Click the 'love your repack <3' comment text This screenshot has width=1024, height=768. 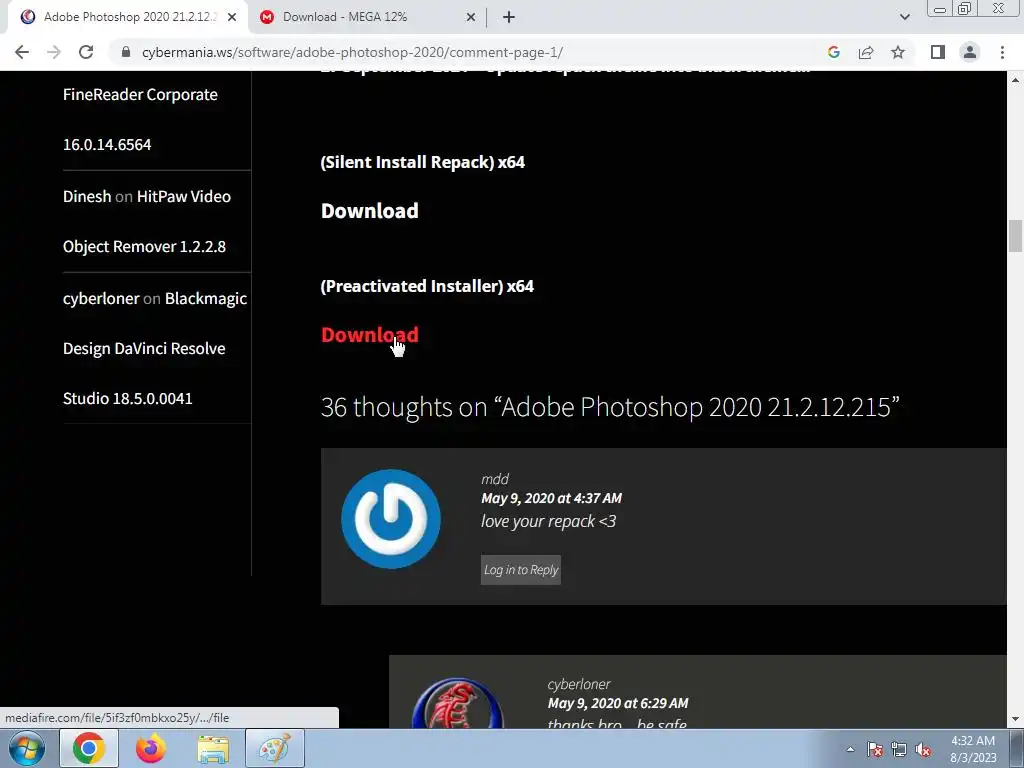549,521
